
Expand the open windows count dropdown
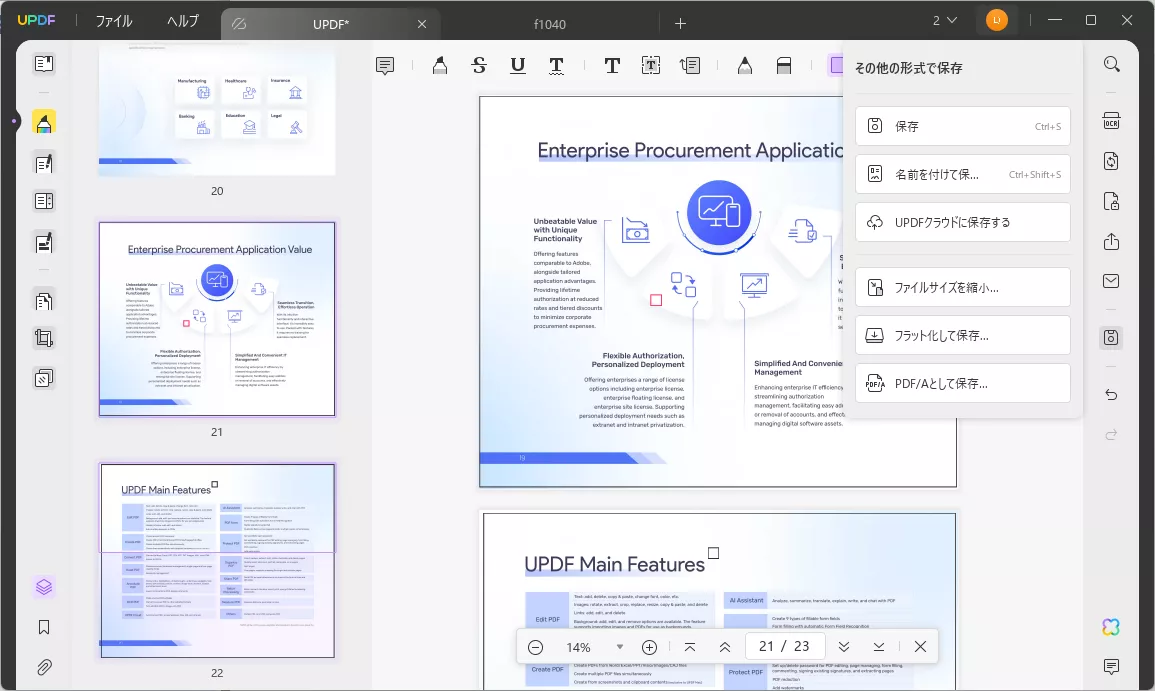tap(945, 21)
